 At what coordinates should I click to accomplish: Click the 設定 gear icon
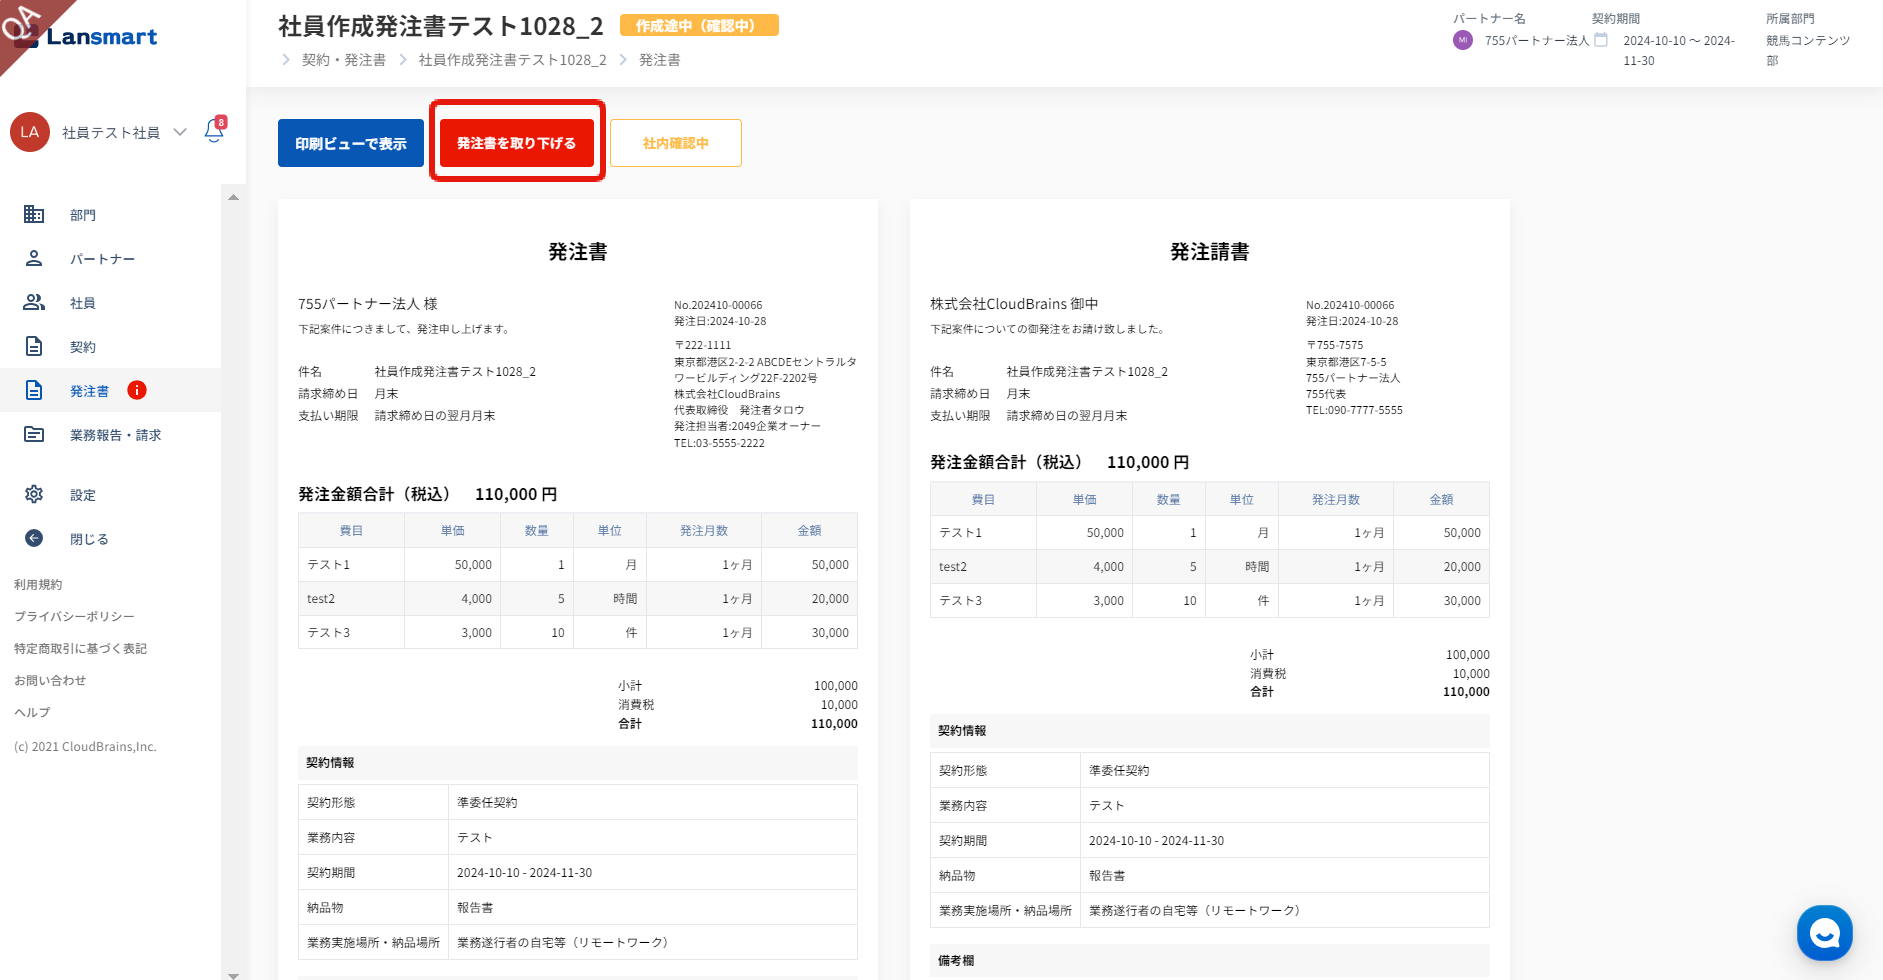click(x=34, y=494)
